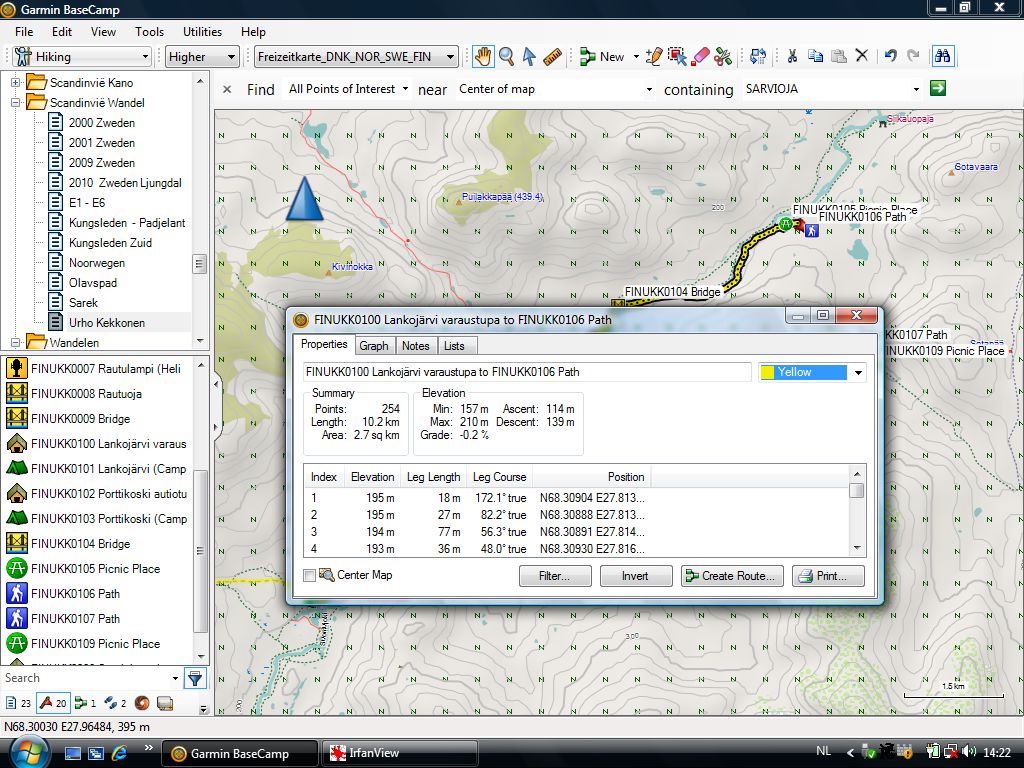This screenshot has height=768, width=1024.
Task: Start search with green arrow button
Action: tap(937, 89)
